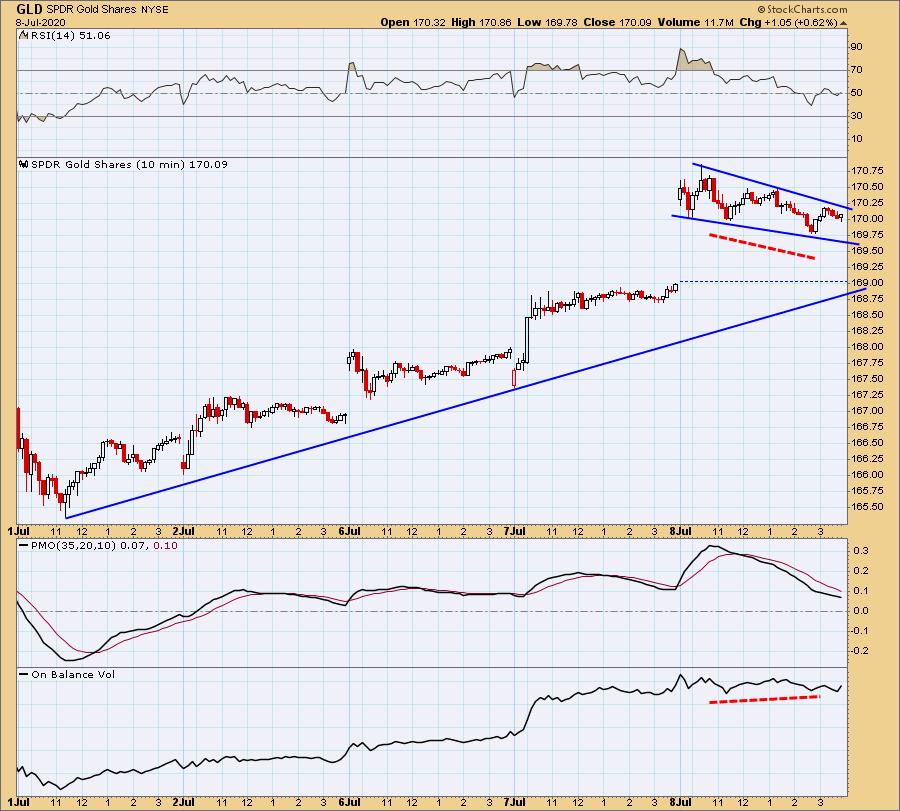The height and width of the screenshot is (811, 900).
Task: Click the up-triangle icon beside Chg value
Action: [x=843, y=23]
